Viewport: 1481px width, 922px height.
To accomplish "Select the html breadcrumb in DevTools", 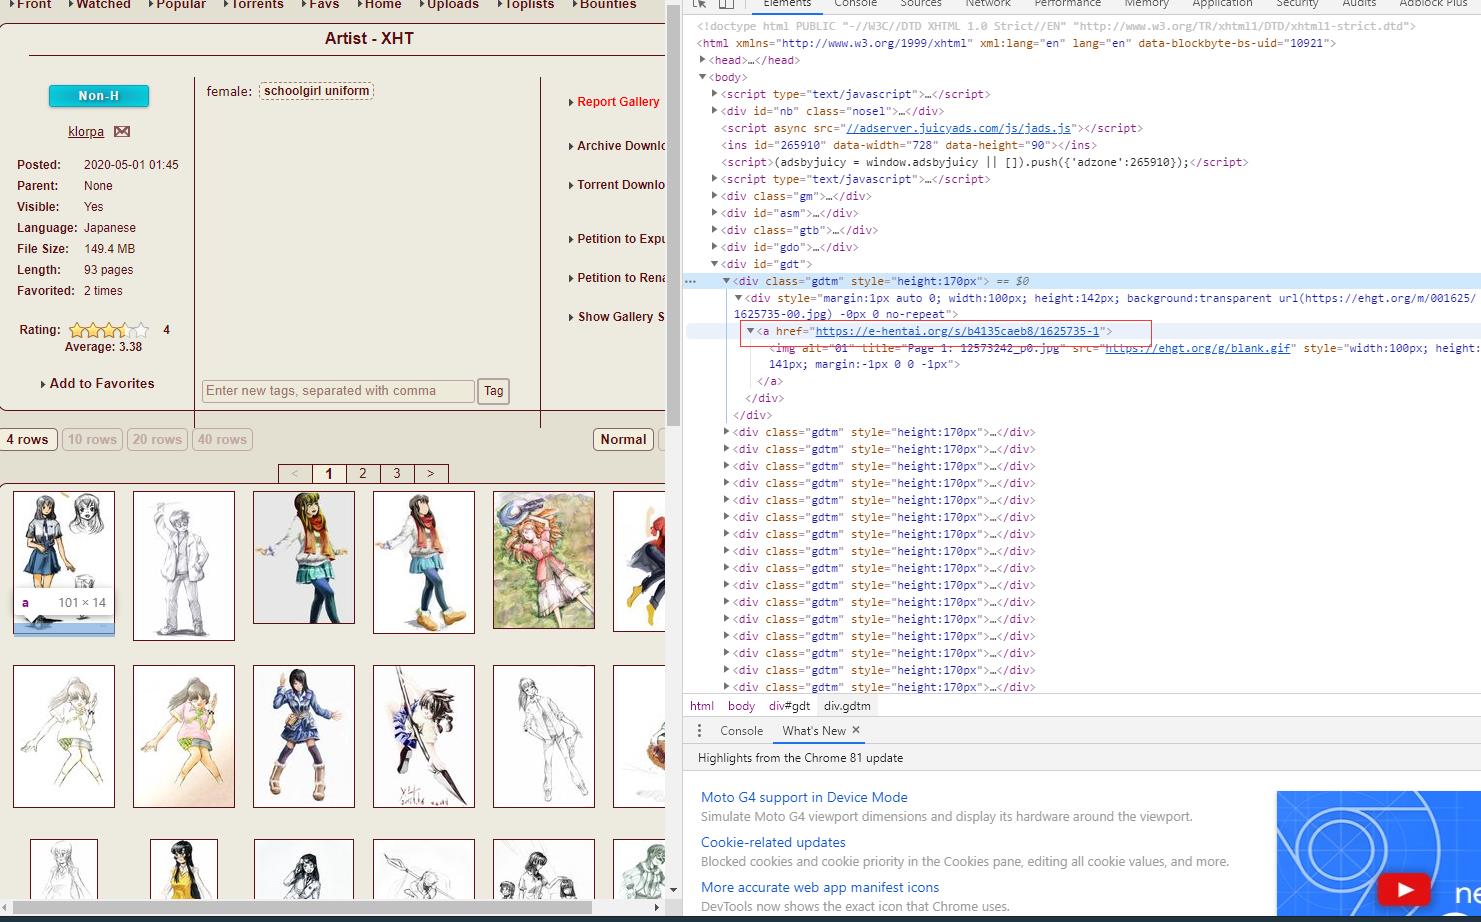I will click(x=702, y=706).
